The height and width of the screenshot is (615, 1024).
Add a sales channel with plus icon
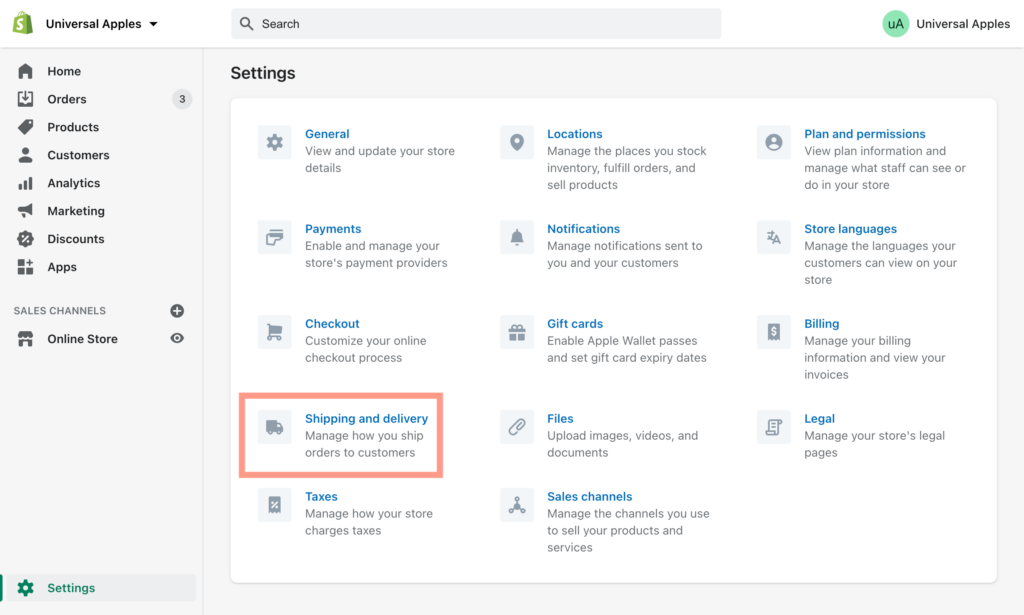tap(177, 311)
